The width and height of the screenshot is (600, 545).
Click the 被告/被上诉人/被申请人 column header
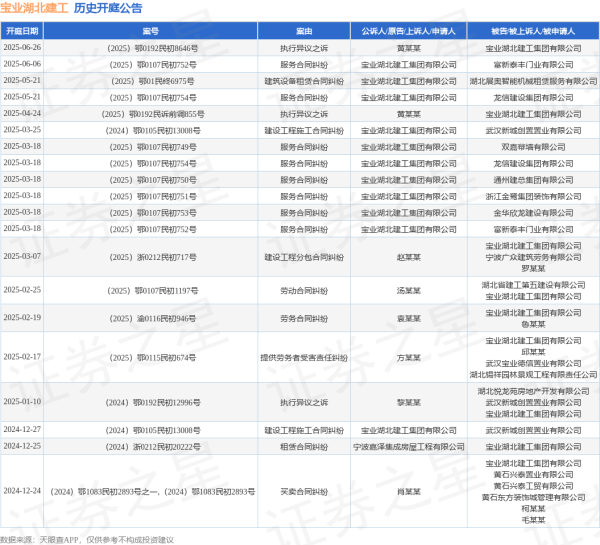(533, 31)
